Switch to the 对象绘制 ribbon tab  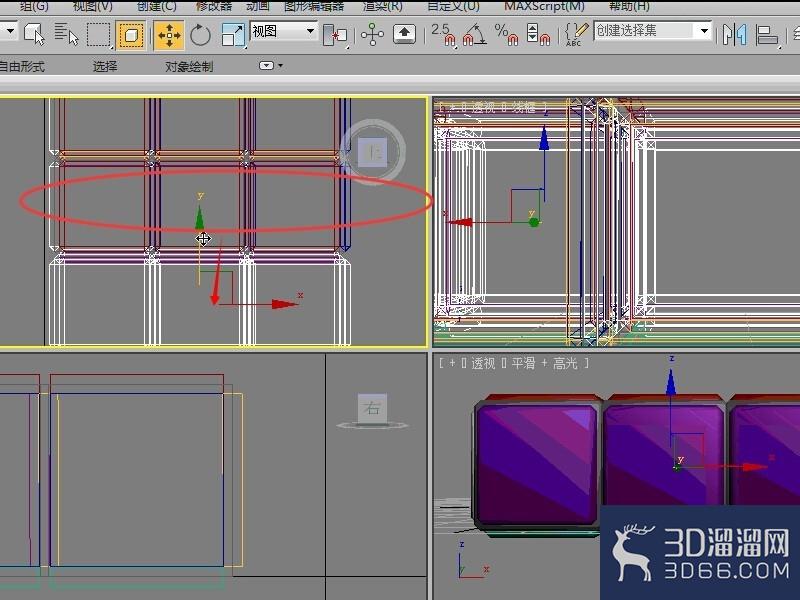(189, 66)
